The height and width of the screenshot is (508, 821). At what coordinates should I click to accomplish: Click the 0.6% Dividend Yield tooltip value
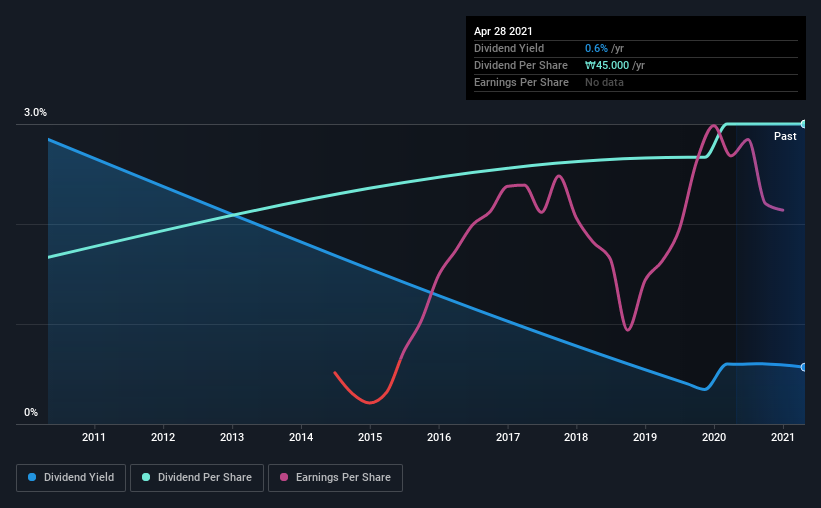[x=596, y=48]
